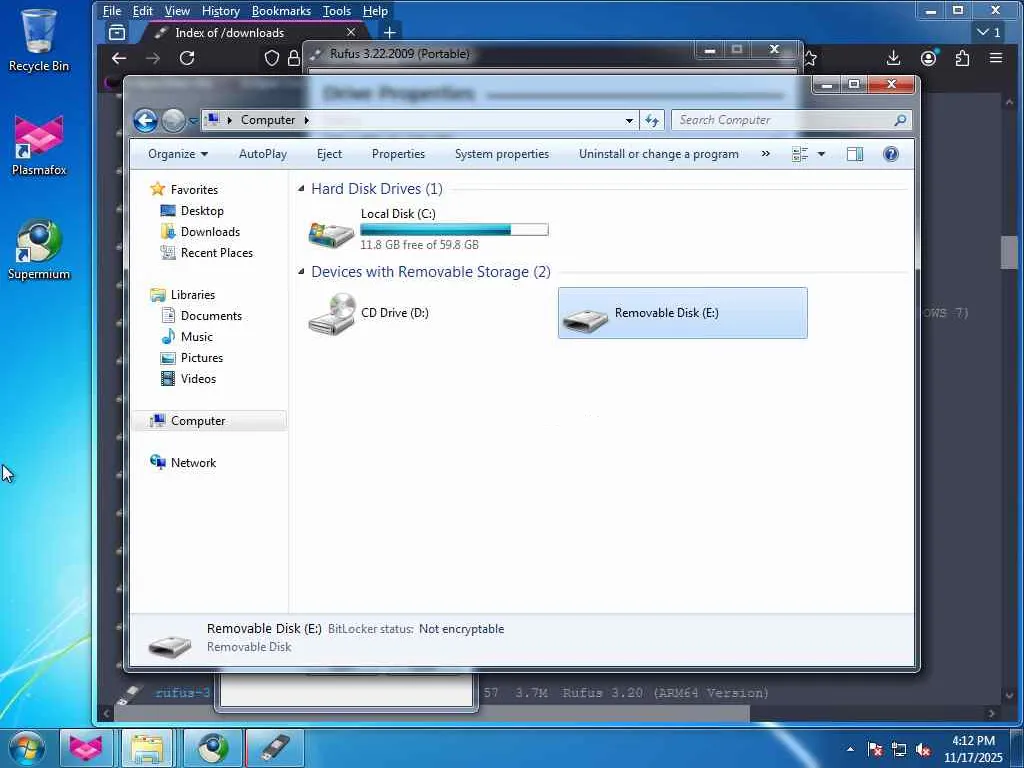Image resolution: width=1024 pixels, height=768 pixels.
Task: Click the Change your view icon
Action: [x=800, y=154]
